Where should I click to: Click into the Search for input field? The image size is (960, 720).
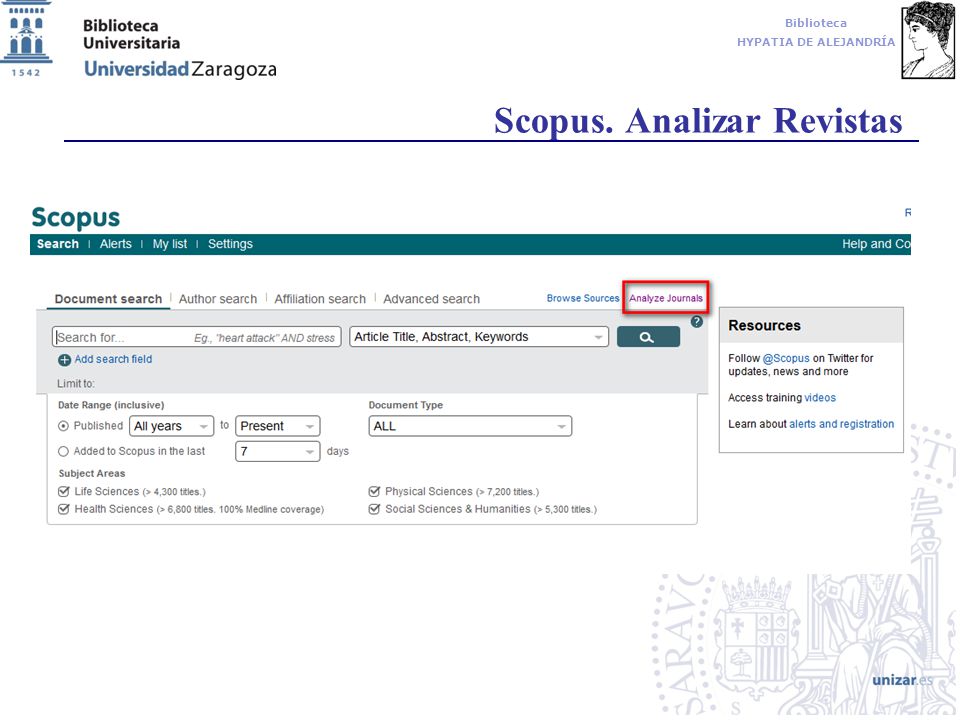point(197,337)
